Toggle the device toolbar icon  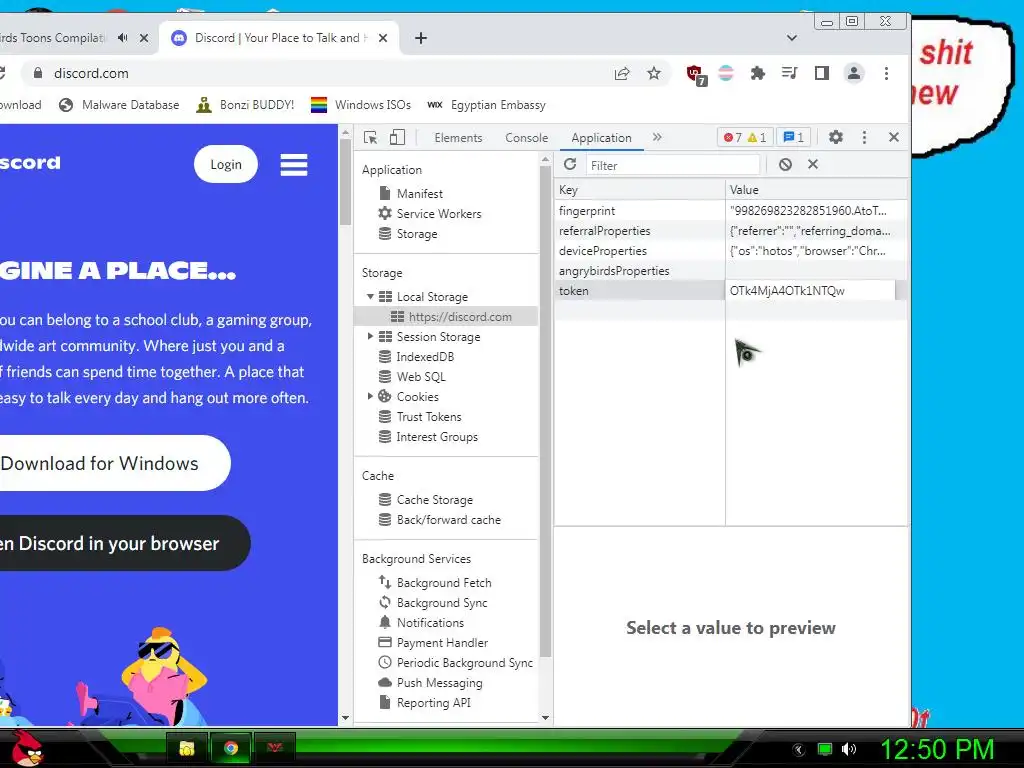pos(397,137)
